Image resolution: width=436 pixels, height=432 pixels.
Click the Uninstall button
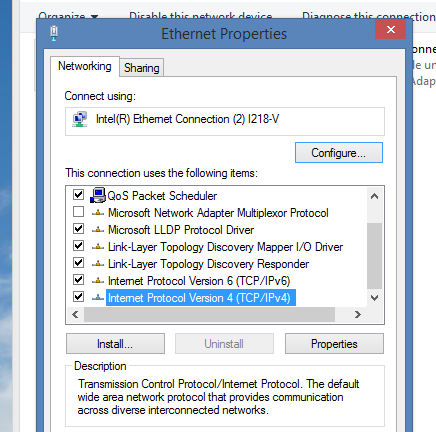click(224, 344)
